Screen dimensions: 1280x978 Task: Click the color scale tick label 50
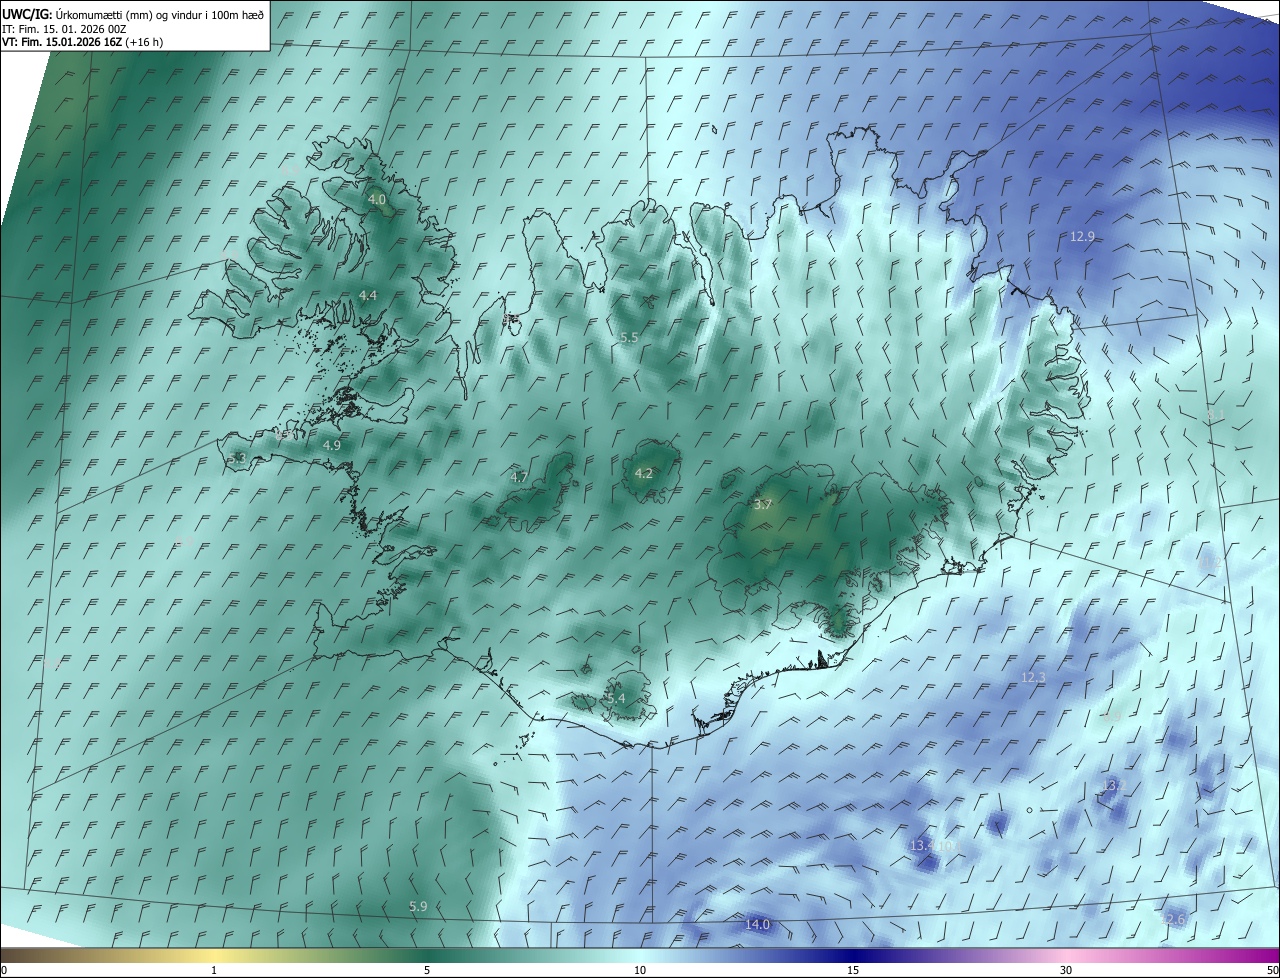pos(1271,970)
